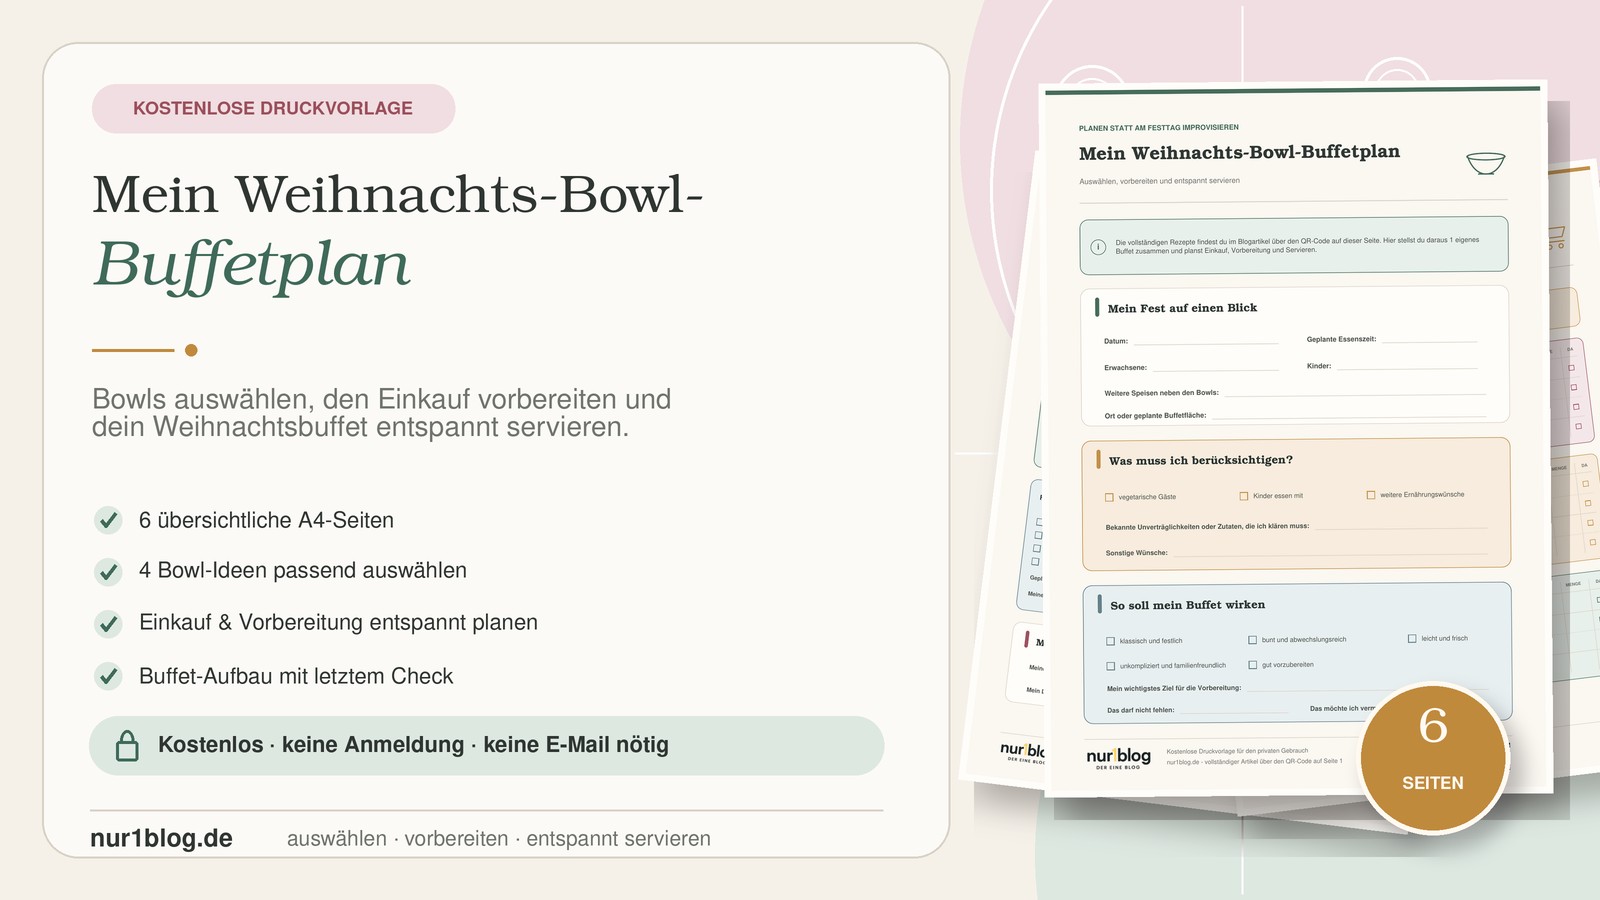Tick the 'gut vorzubereiten' checkbox

(1252, 665)
